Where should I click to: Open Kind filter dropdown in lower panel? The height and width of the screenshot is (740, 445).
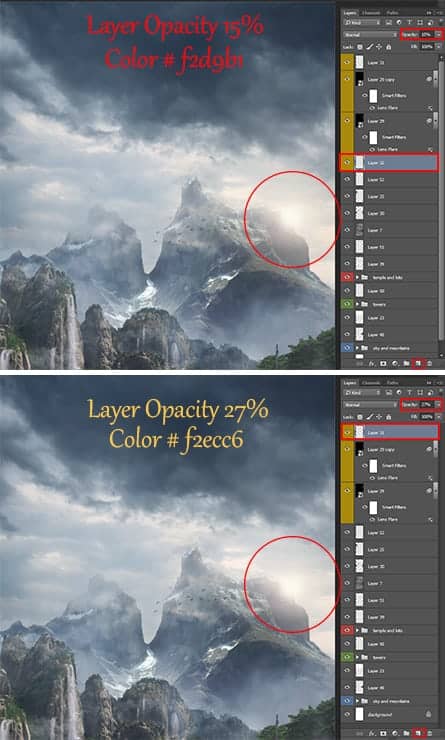[x=362, y=392]
